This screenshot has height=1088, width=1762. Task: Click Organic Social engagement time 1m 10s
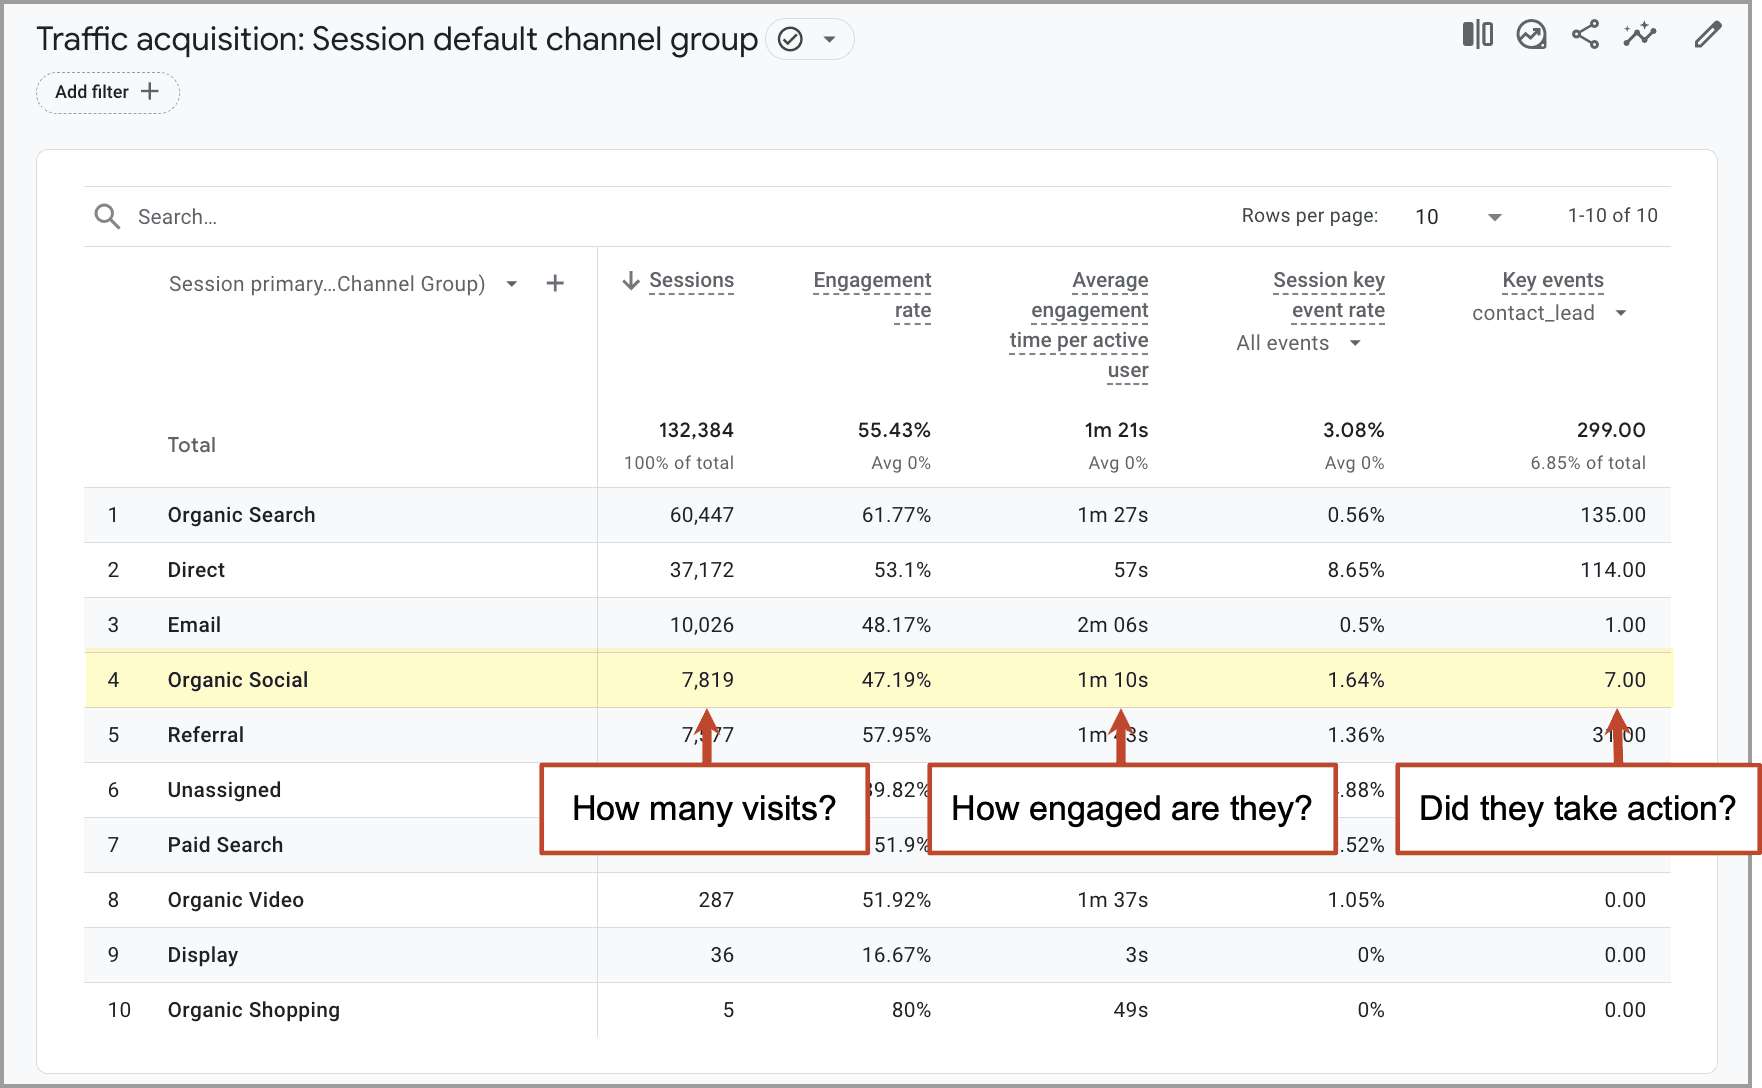point(1112,680)
